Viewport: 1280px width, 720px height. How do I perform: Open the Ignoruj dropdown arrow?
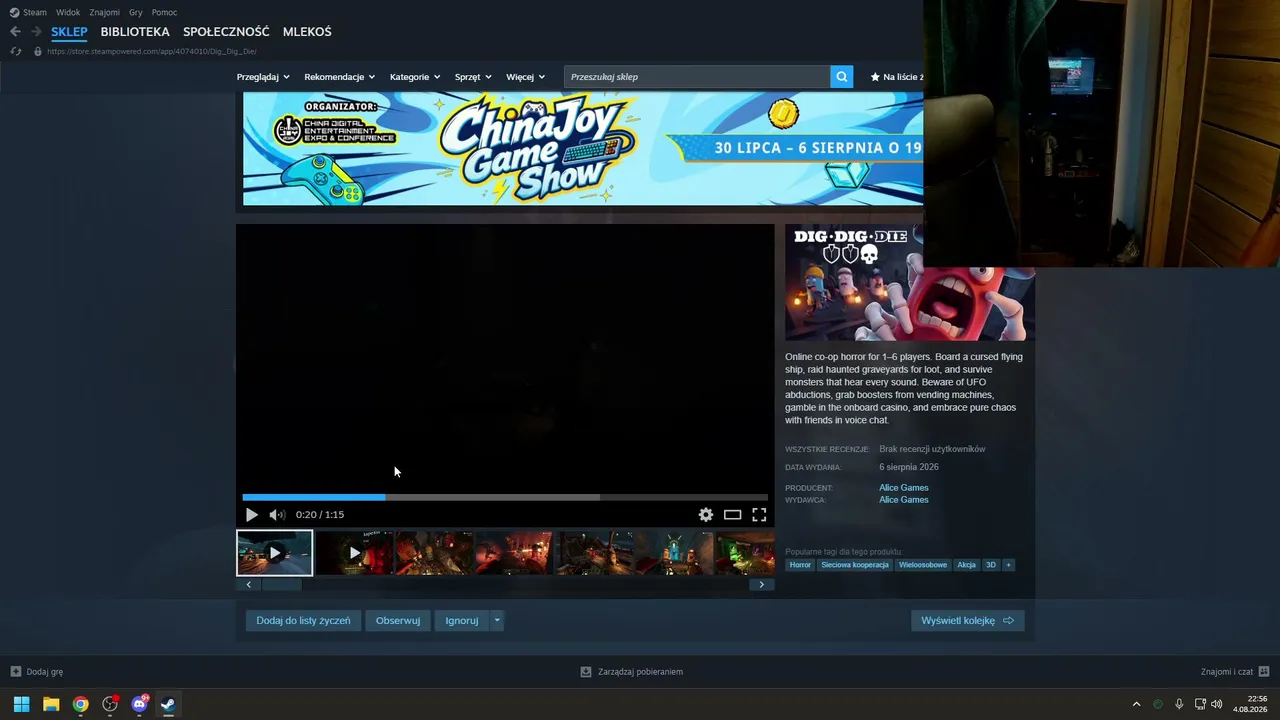tap(497, 621)
